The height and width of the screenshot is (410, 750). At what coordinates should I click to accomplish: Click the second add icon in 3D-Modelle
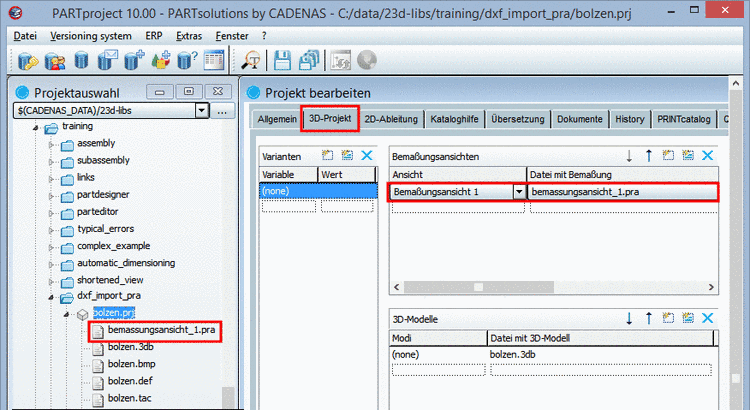pyautogui.click(x=688, y=318)
